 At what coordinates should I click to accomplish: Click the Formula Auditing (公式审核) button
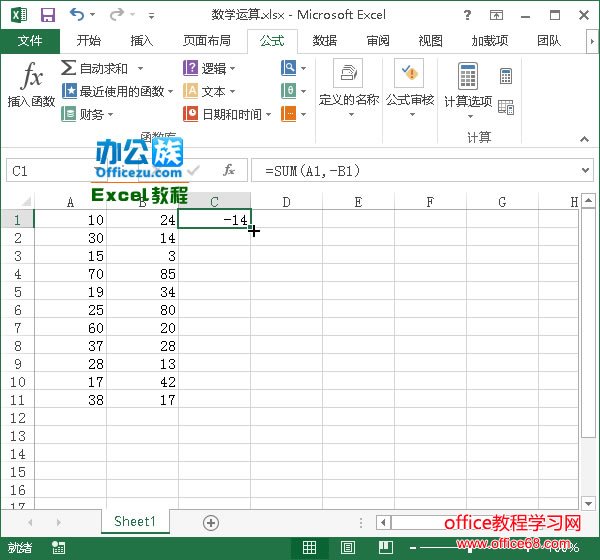click(409, 86)
